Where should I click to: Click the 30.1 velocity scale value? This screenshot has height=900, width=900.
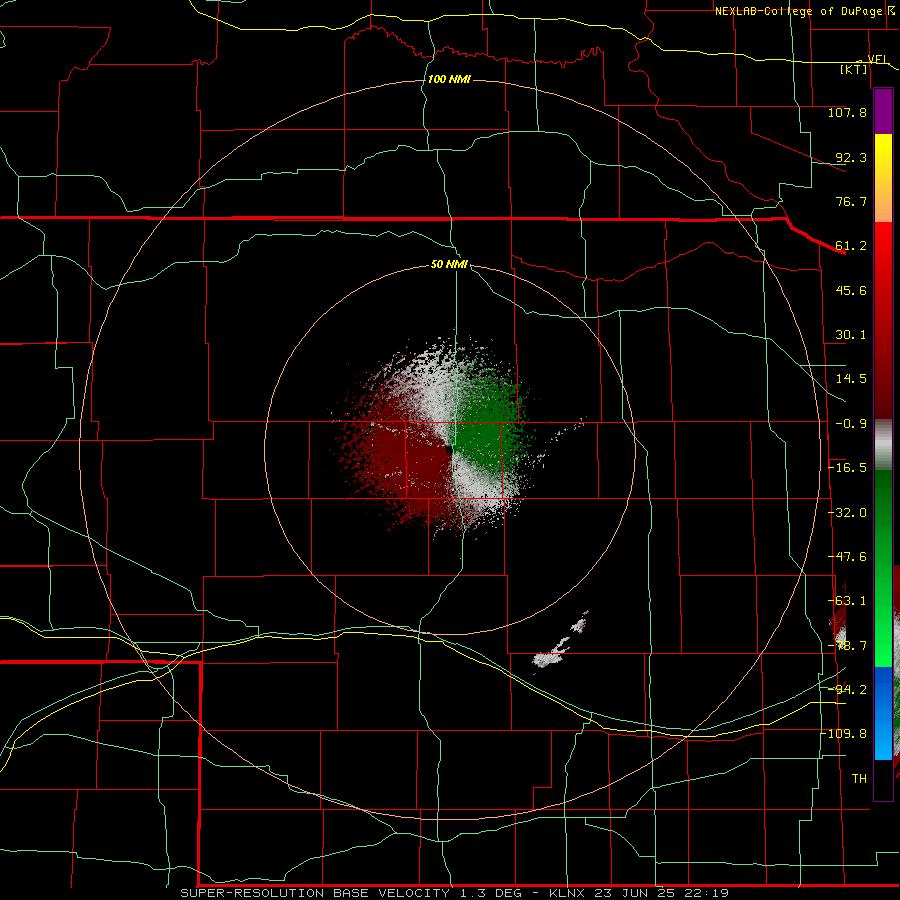pos(851,335)
